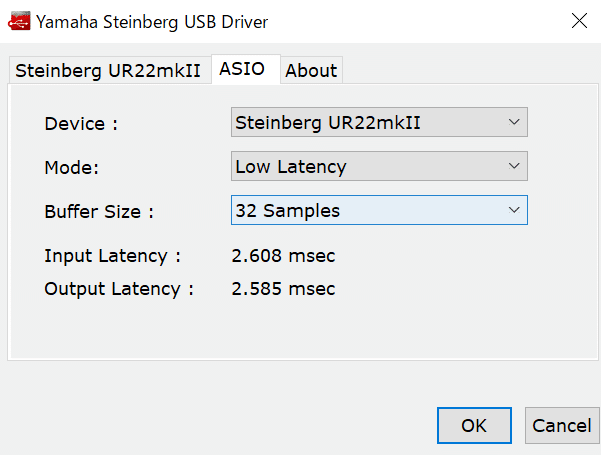The width and height of the screenshot is (601, 455).
Task: Click the "Input Latency :" label
Action: point(112,256)
